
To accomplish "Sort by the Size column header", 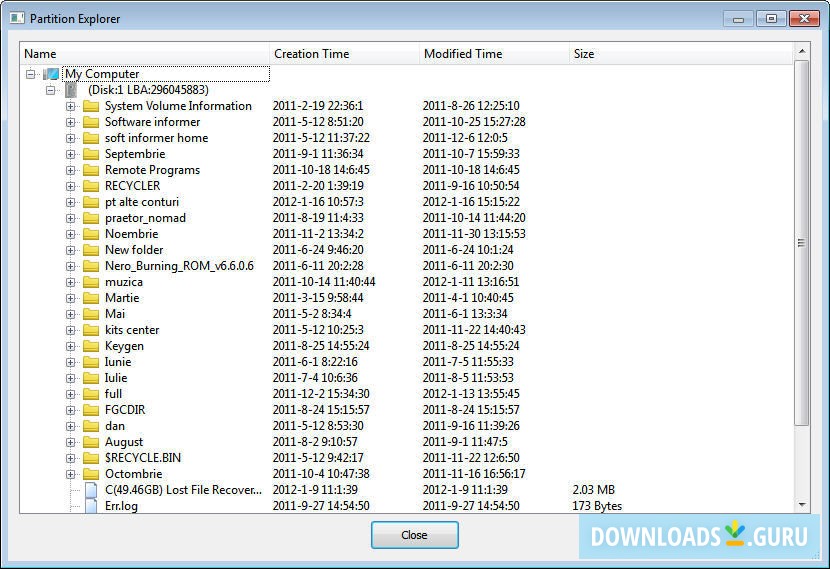I will pyautogui.click(x=681, y=53).
